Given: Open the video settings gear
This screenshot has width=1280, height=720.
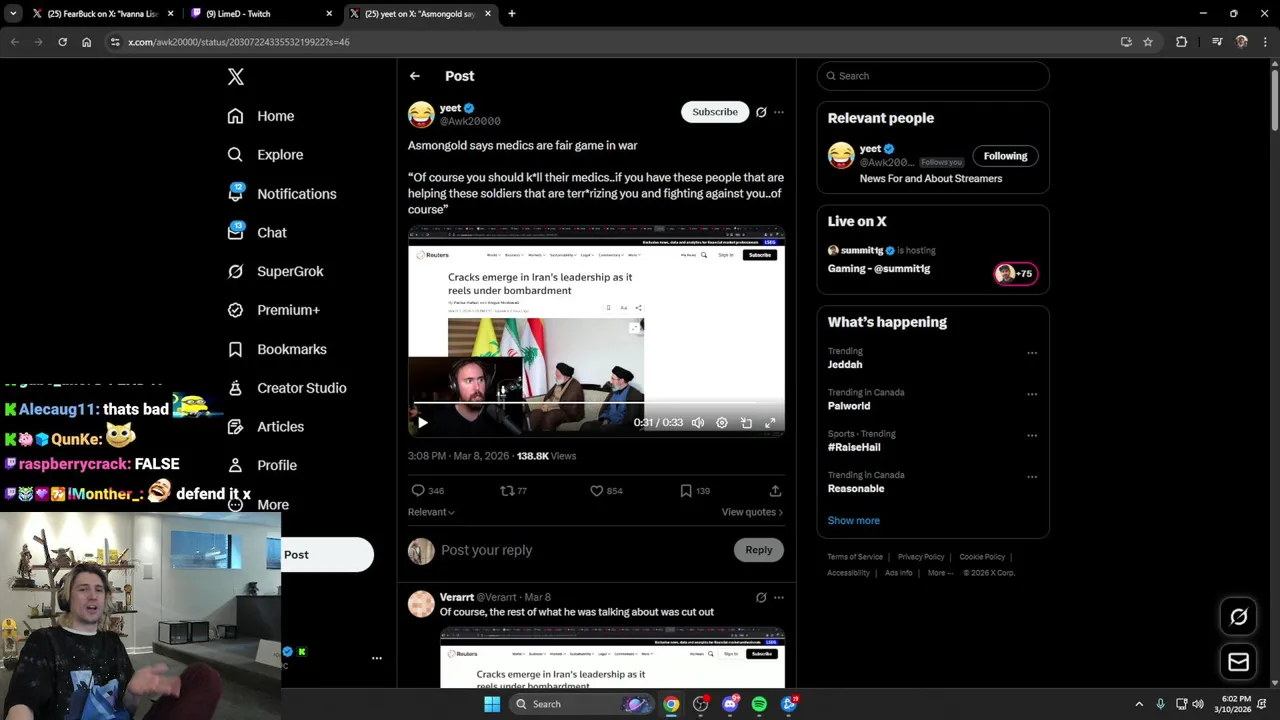Looking at the screenshot, I should click(722, 423).
